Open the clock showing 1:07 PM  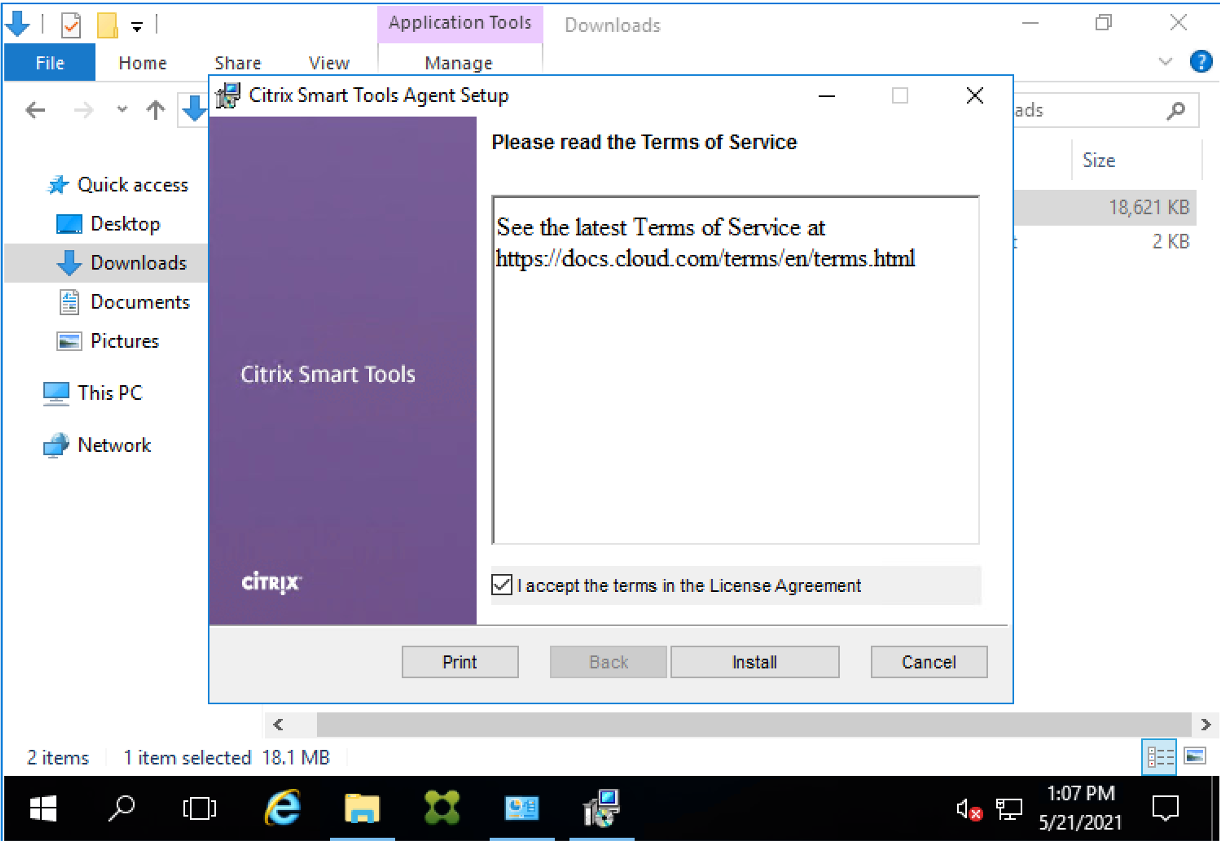coord(1081,809)
